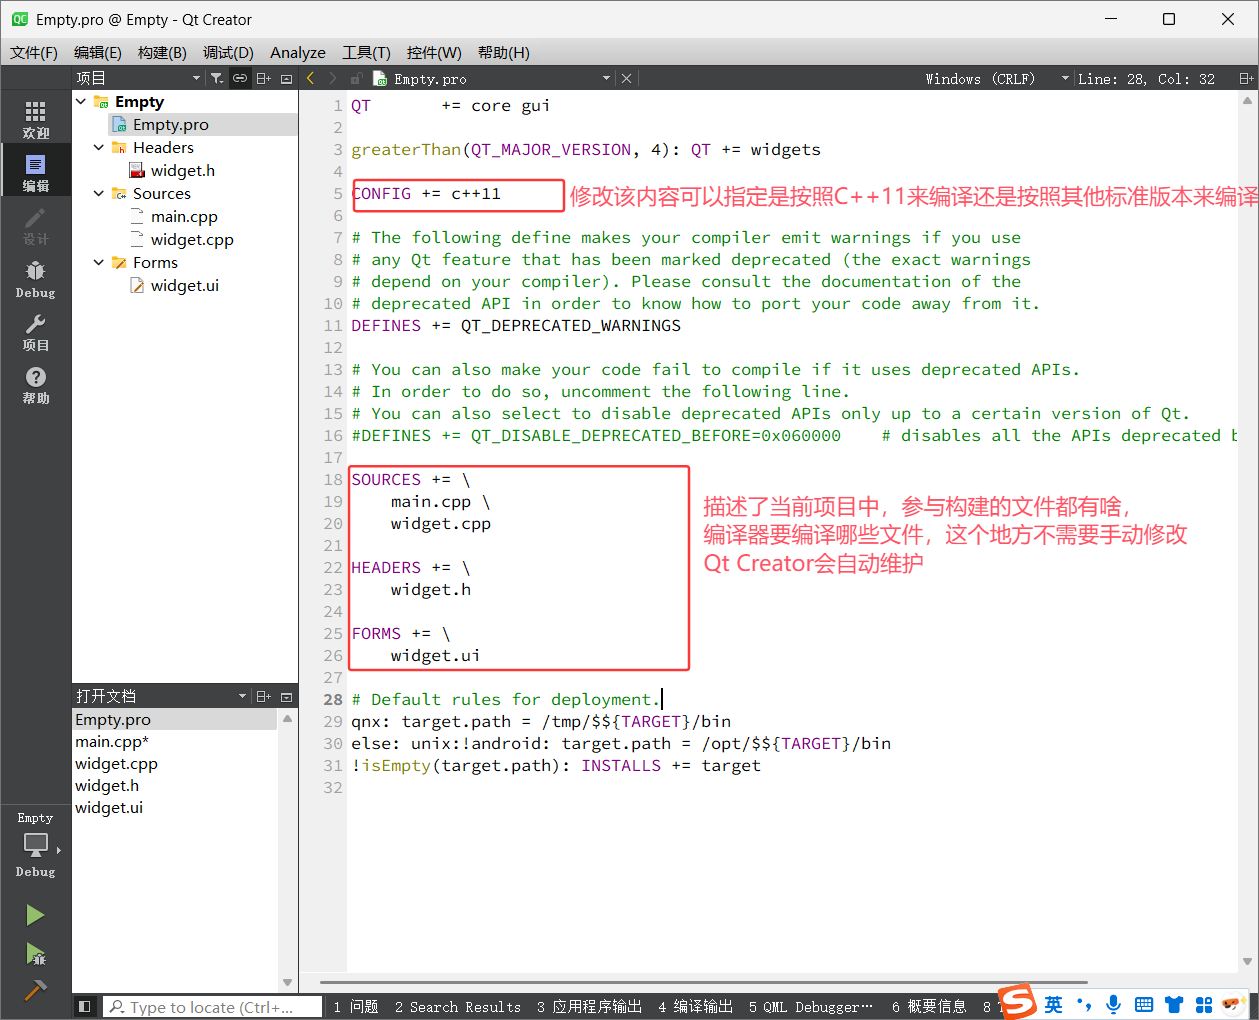This screenshot has width=1259, height=1020.
Task: Open the 工具(T) menu
Action: point(366,52)
